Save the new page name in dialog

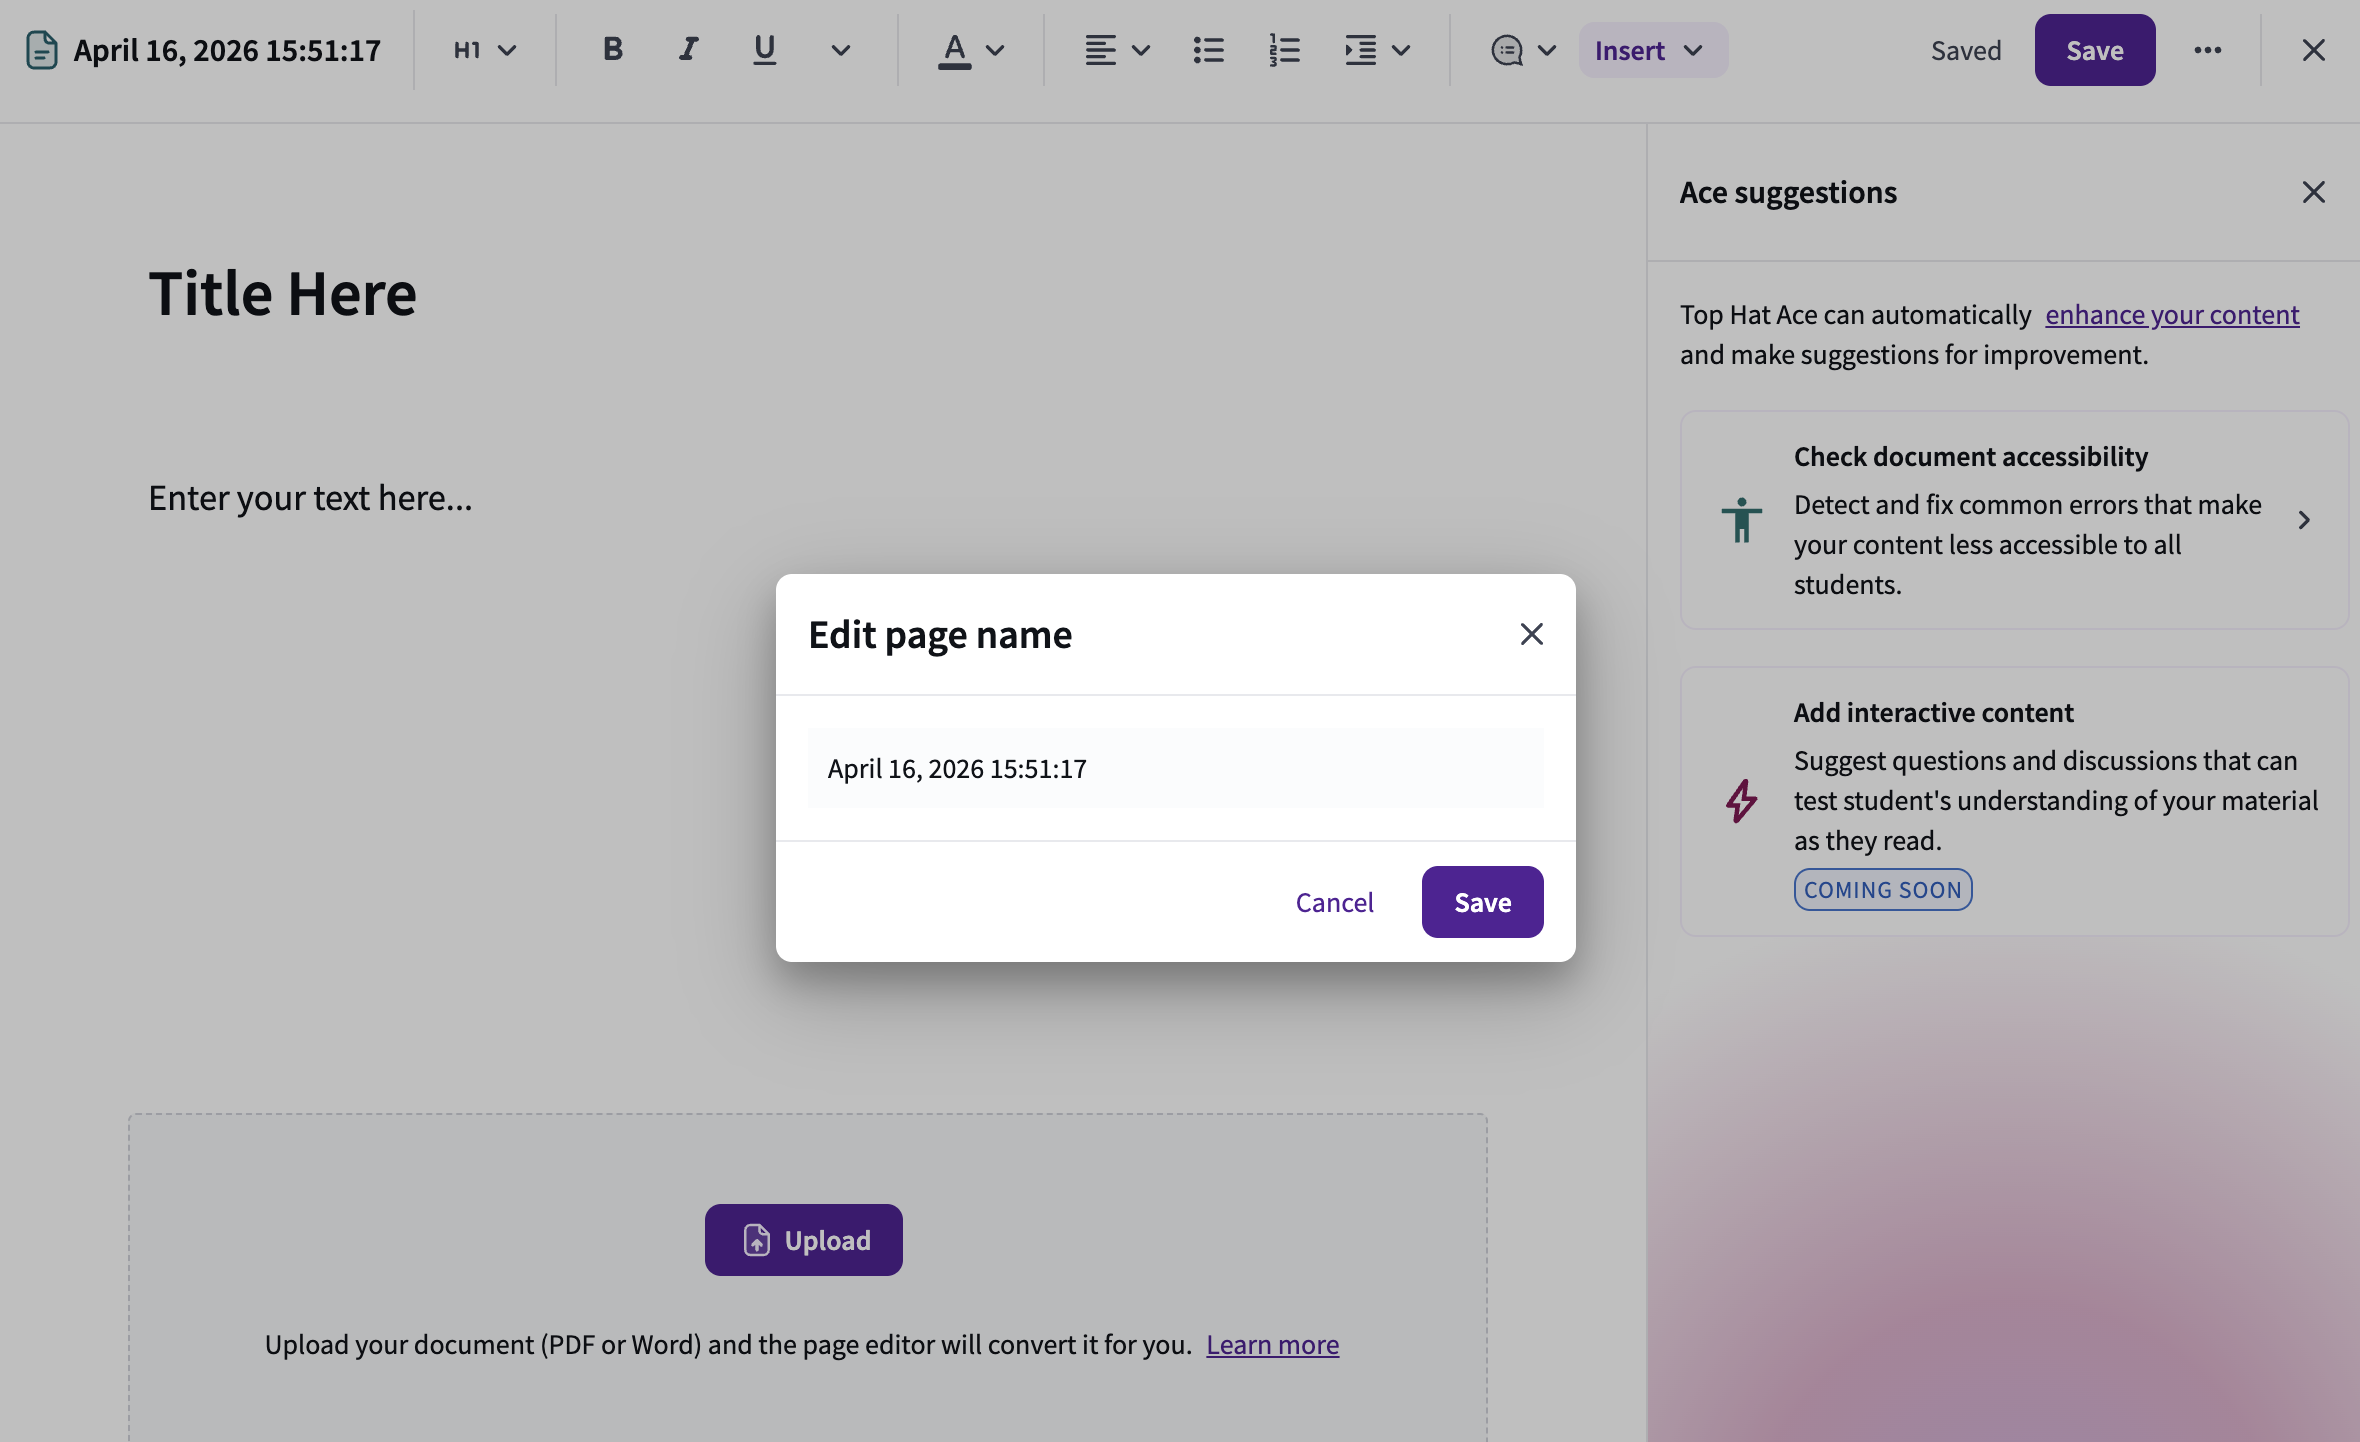(x=1482, y=902)
